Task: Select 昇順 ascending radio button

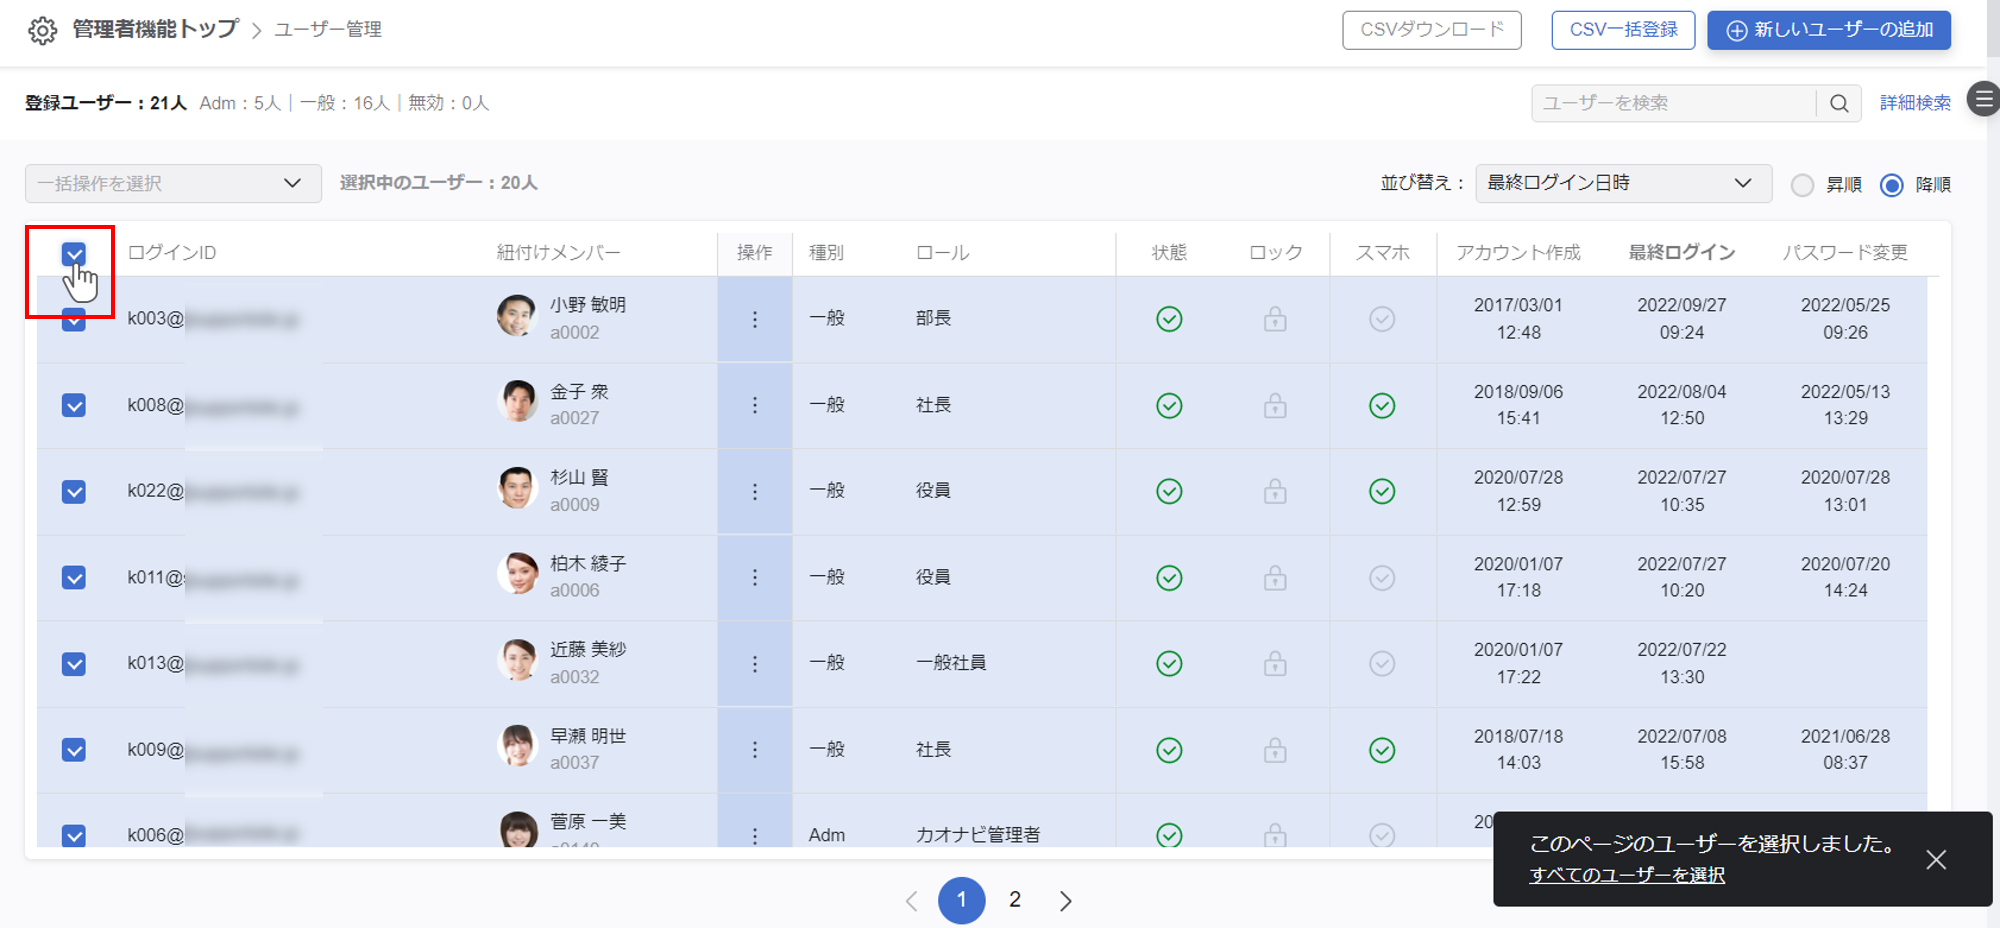Action: 1802,185
